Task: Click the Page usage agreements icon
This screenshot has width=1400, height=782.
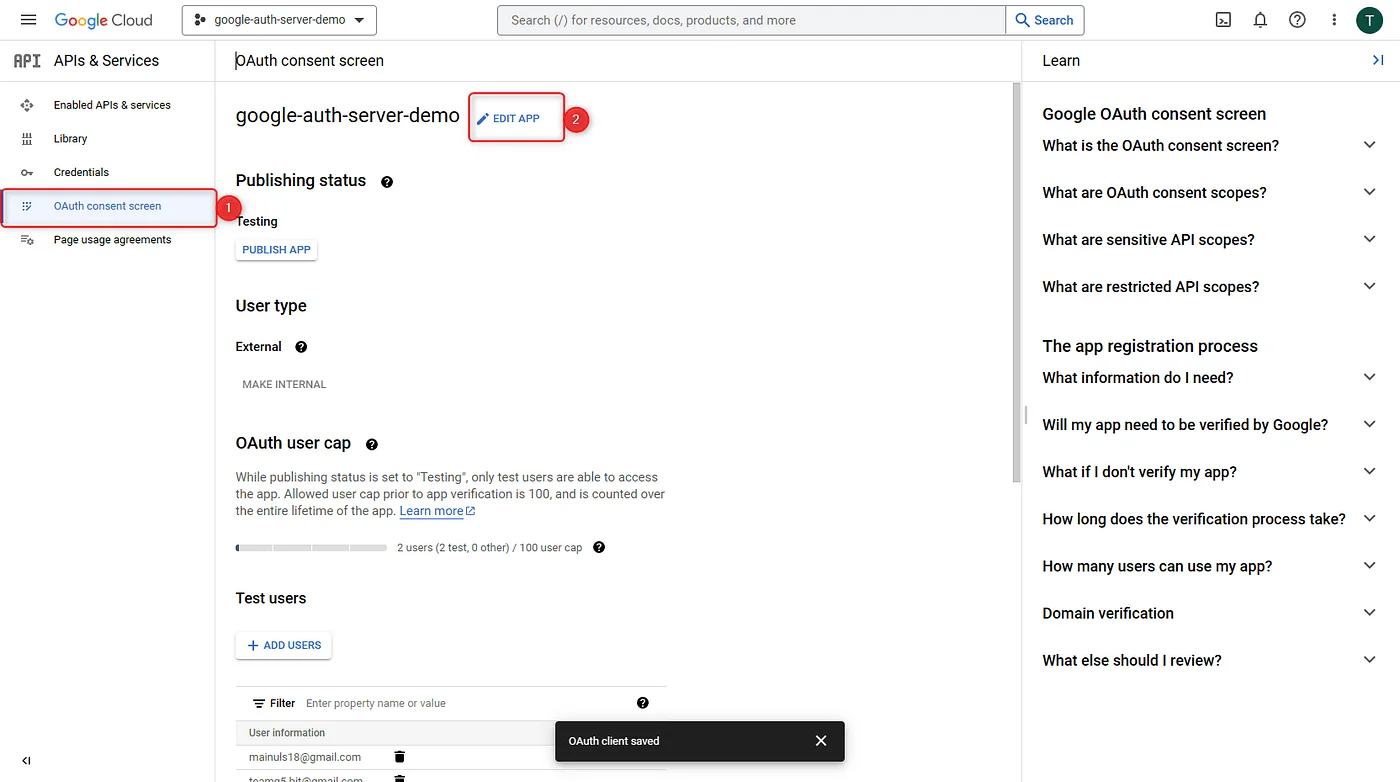Action: click(27, 240)
